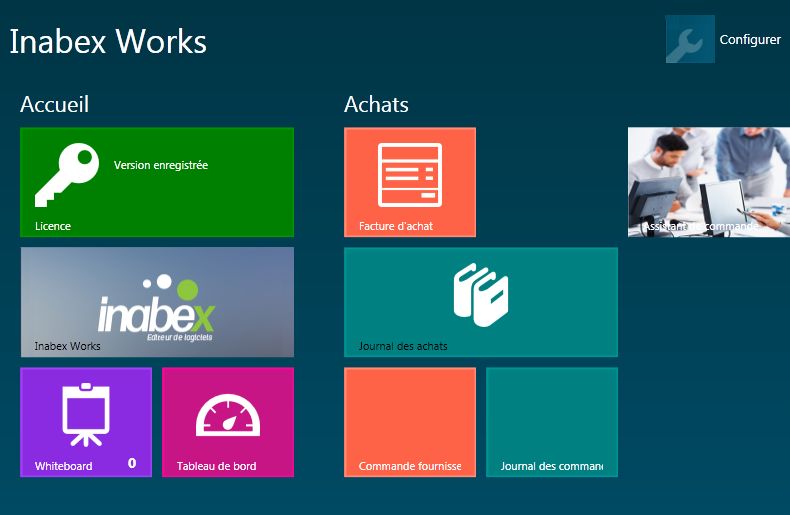Open the teal Journal des commandes tile

(x=552, y=422)
